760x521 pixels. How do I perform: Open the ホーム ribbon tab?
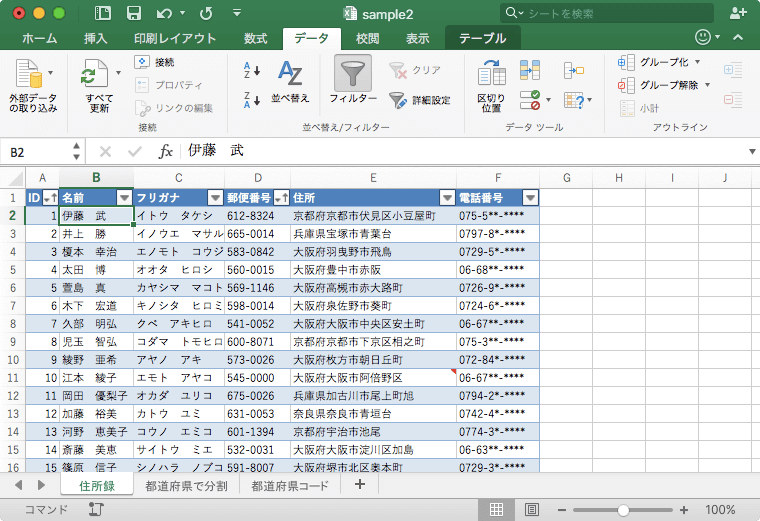(40, 38)
